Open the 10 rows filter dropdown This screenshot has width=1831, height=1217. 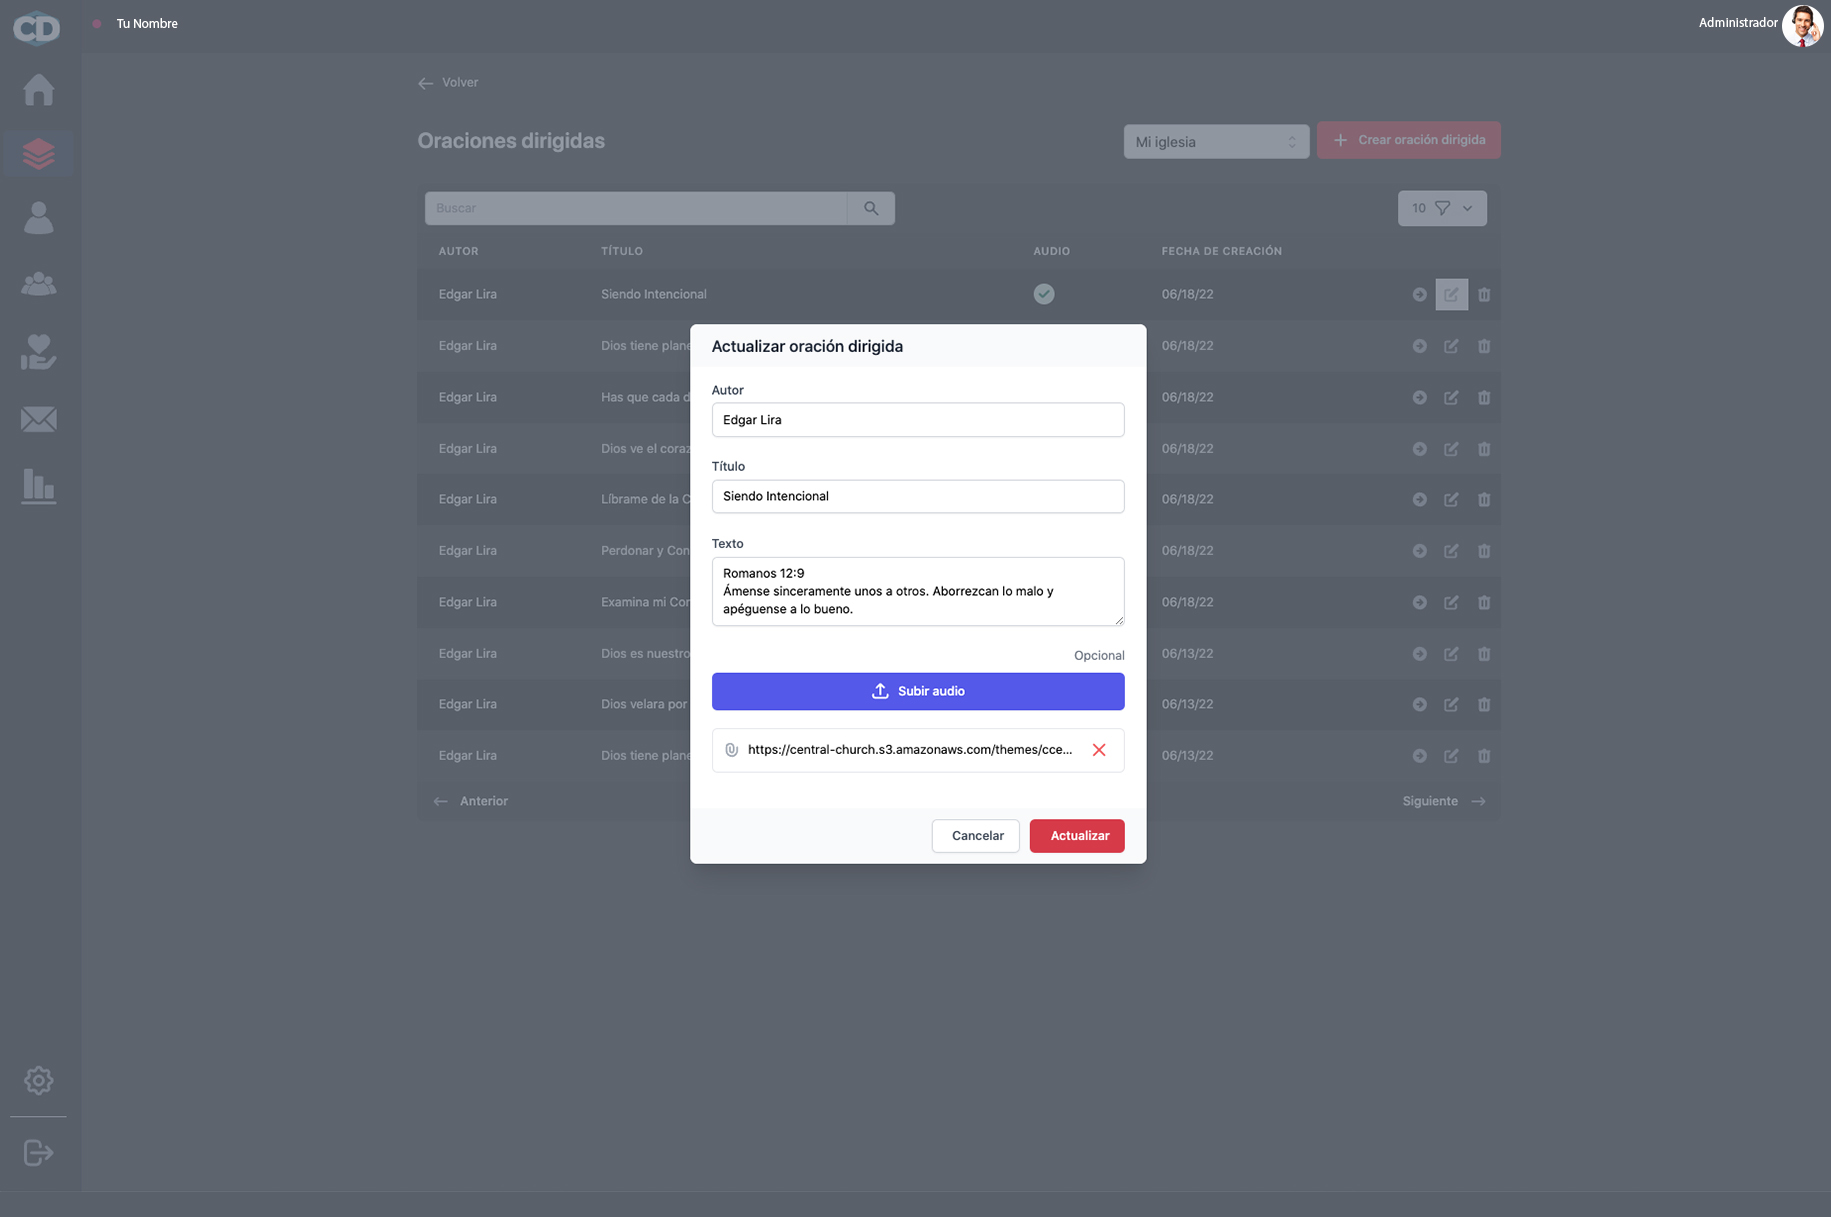pos(1442,208)
